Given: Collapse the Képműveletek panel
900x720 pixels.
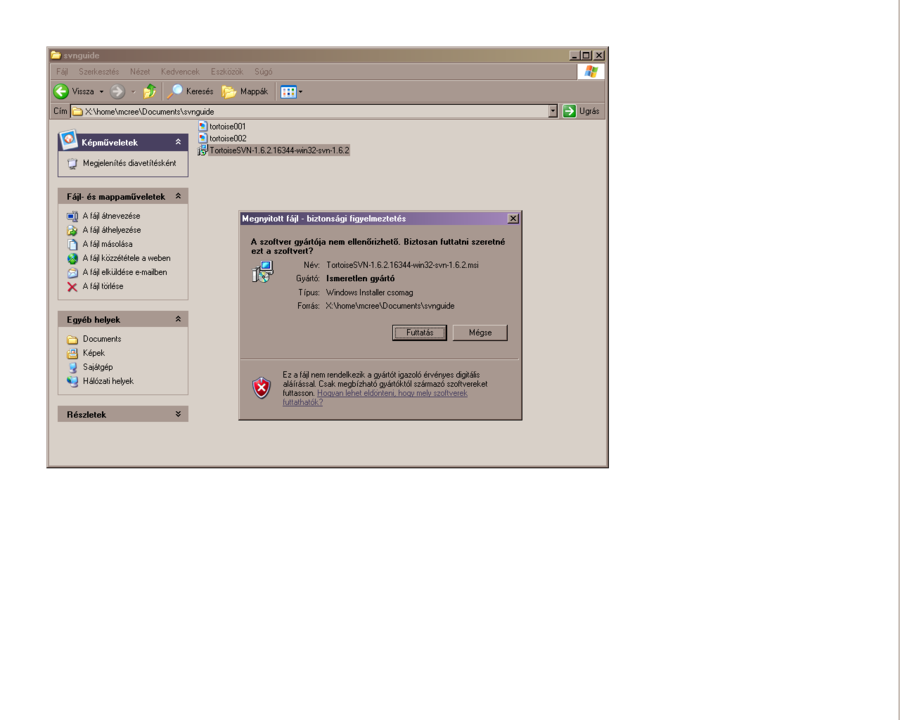Looking at the screenshot, I should pos(178,142).
